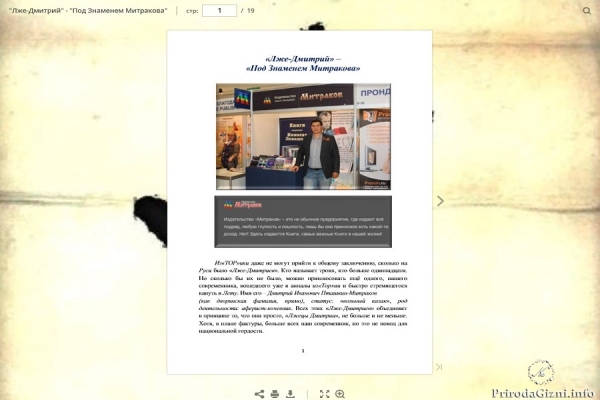Jump to the last page icon

pyautogui.click(x=439, y=367)
